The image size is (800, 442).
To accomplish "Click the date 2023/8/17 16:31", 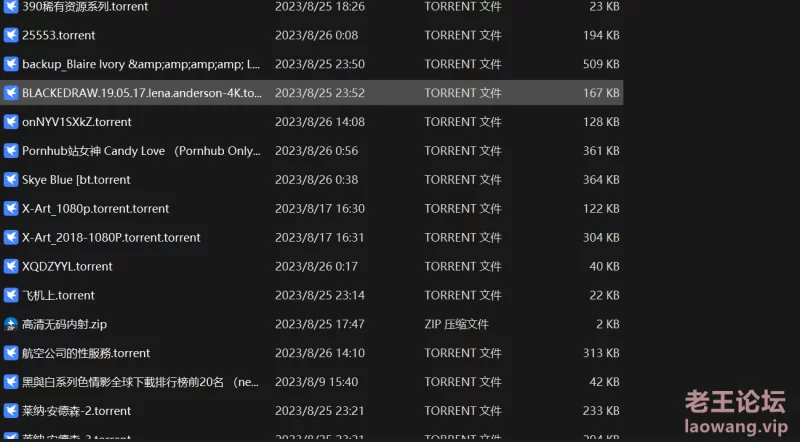I will (320, 238).
